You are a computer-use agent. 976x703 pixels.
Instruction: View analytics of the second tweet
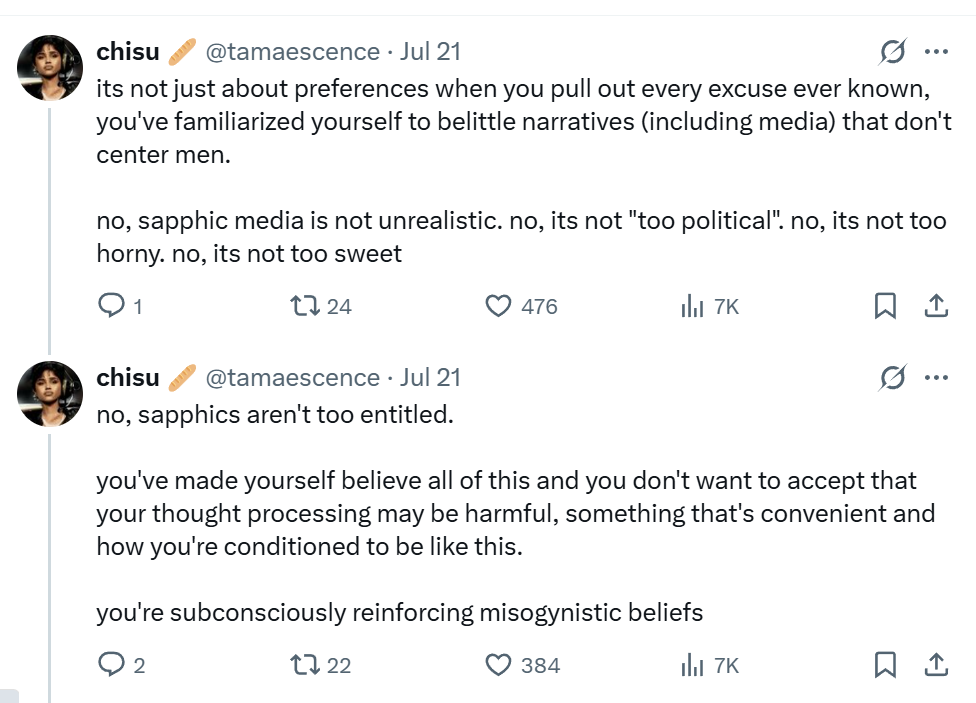[x=692, y=664]
